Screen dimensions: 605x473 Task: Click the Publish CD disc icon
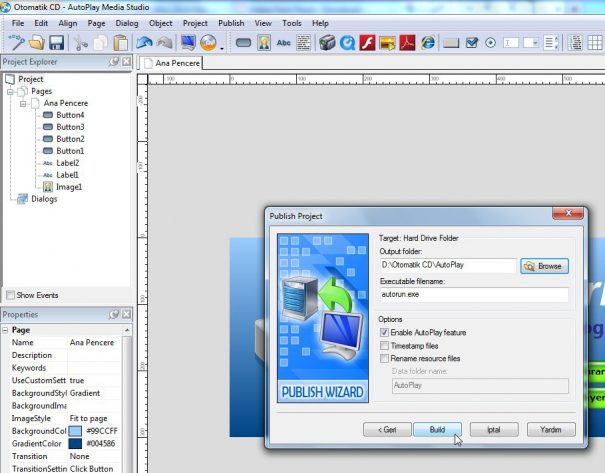208,42
